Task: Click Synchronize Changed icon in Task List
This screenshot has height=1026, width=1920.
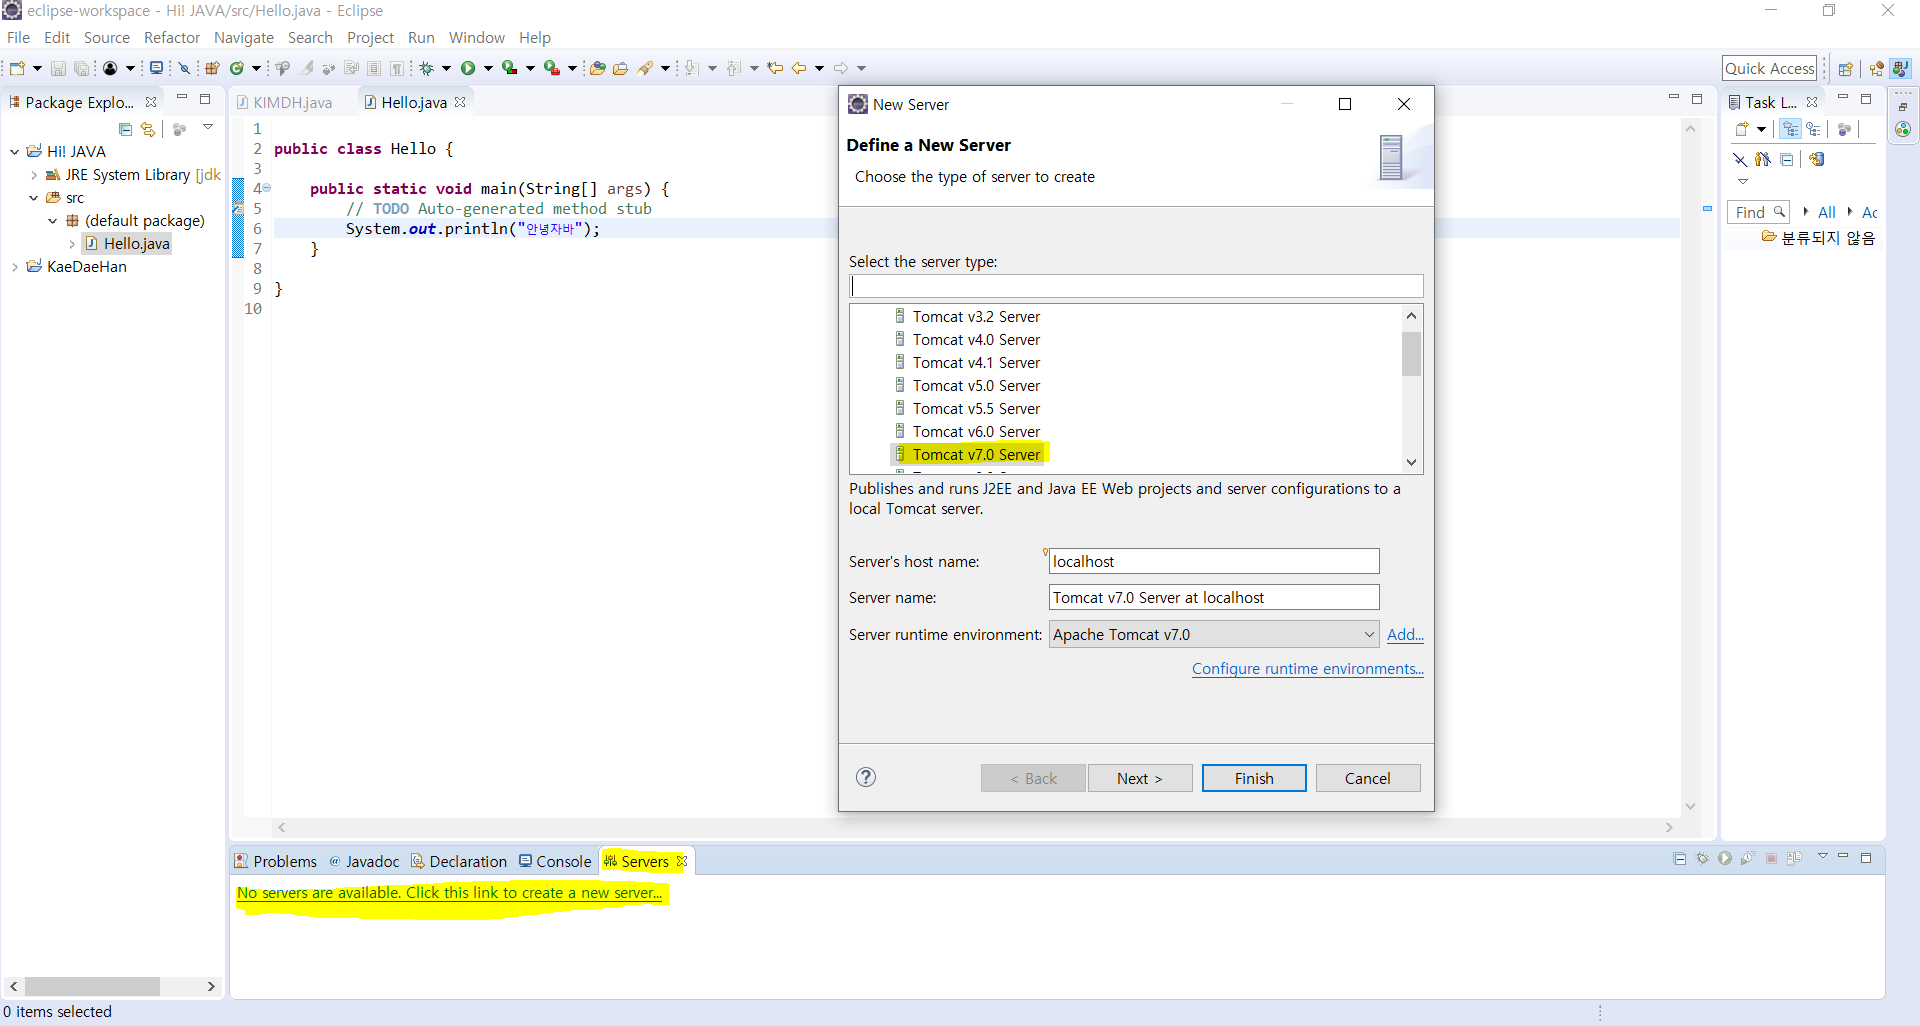Action: click(1817, 159)
